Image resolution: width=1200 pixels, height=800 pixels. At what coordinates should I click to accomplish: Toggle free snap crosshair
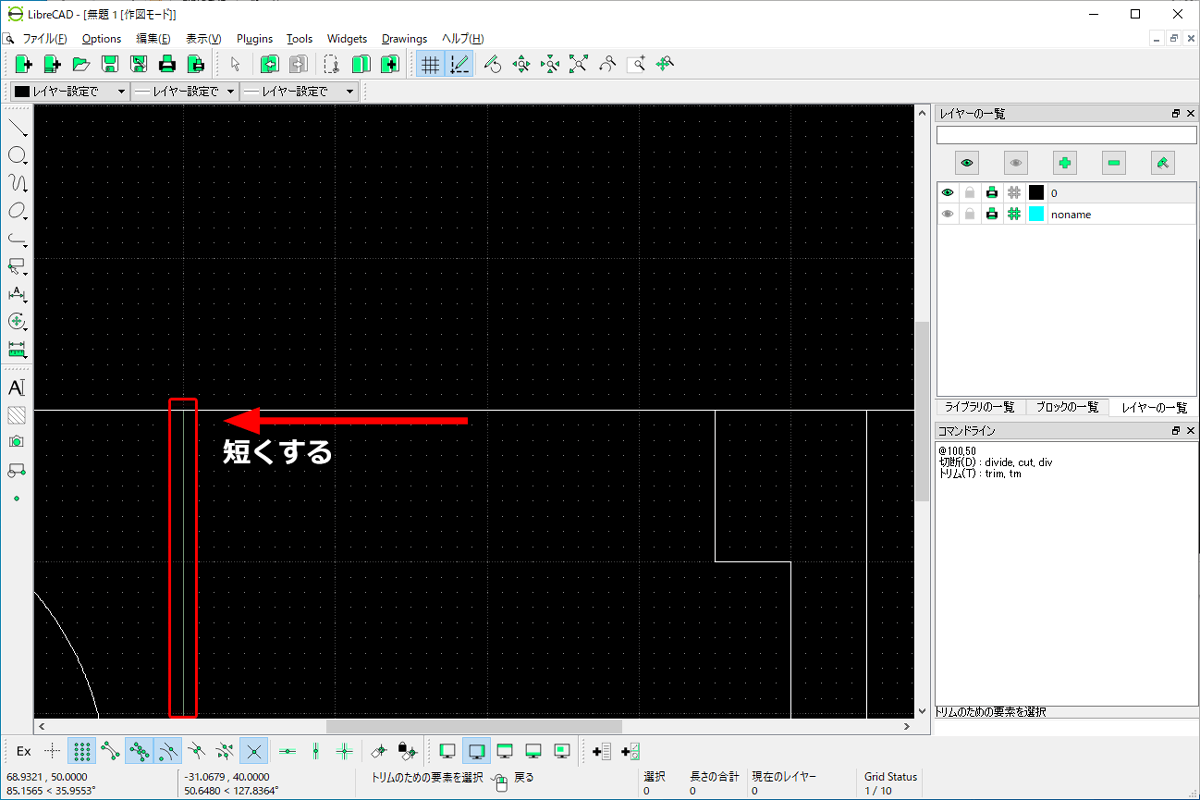coord(53,750)
